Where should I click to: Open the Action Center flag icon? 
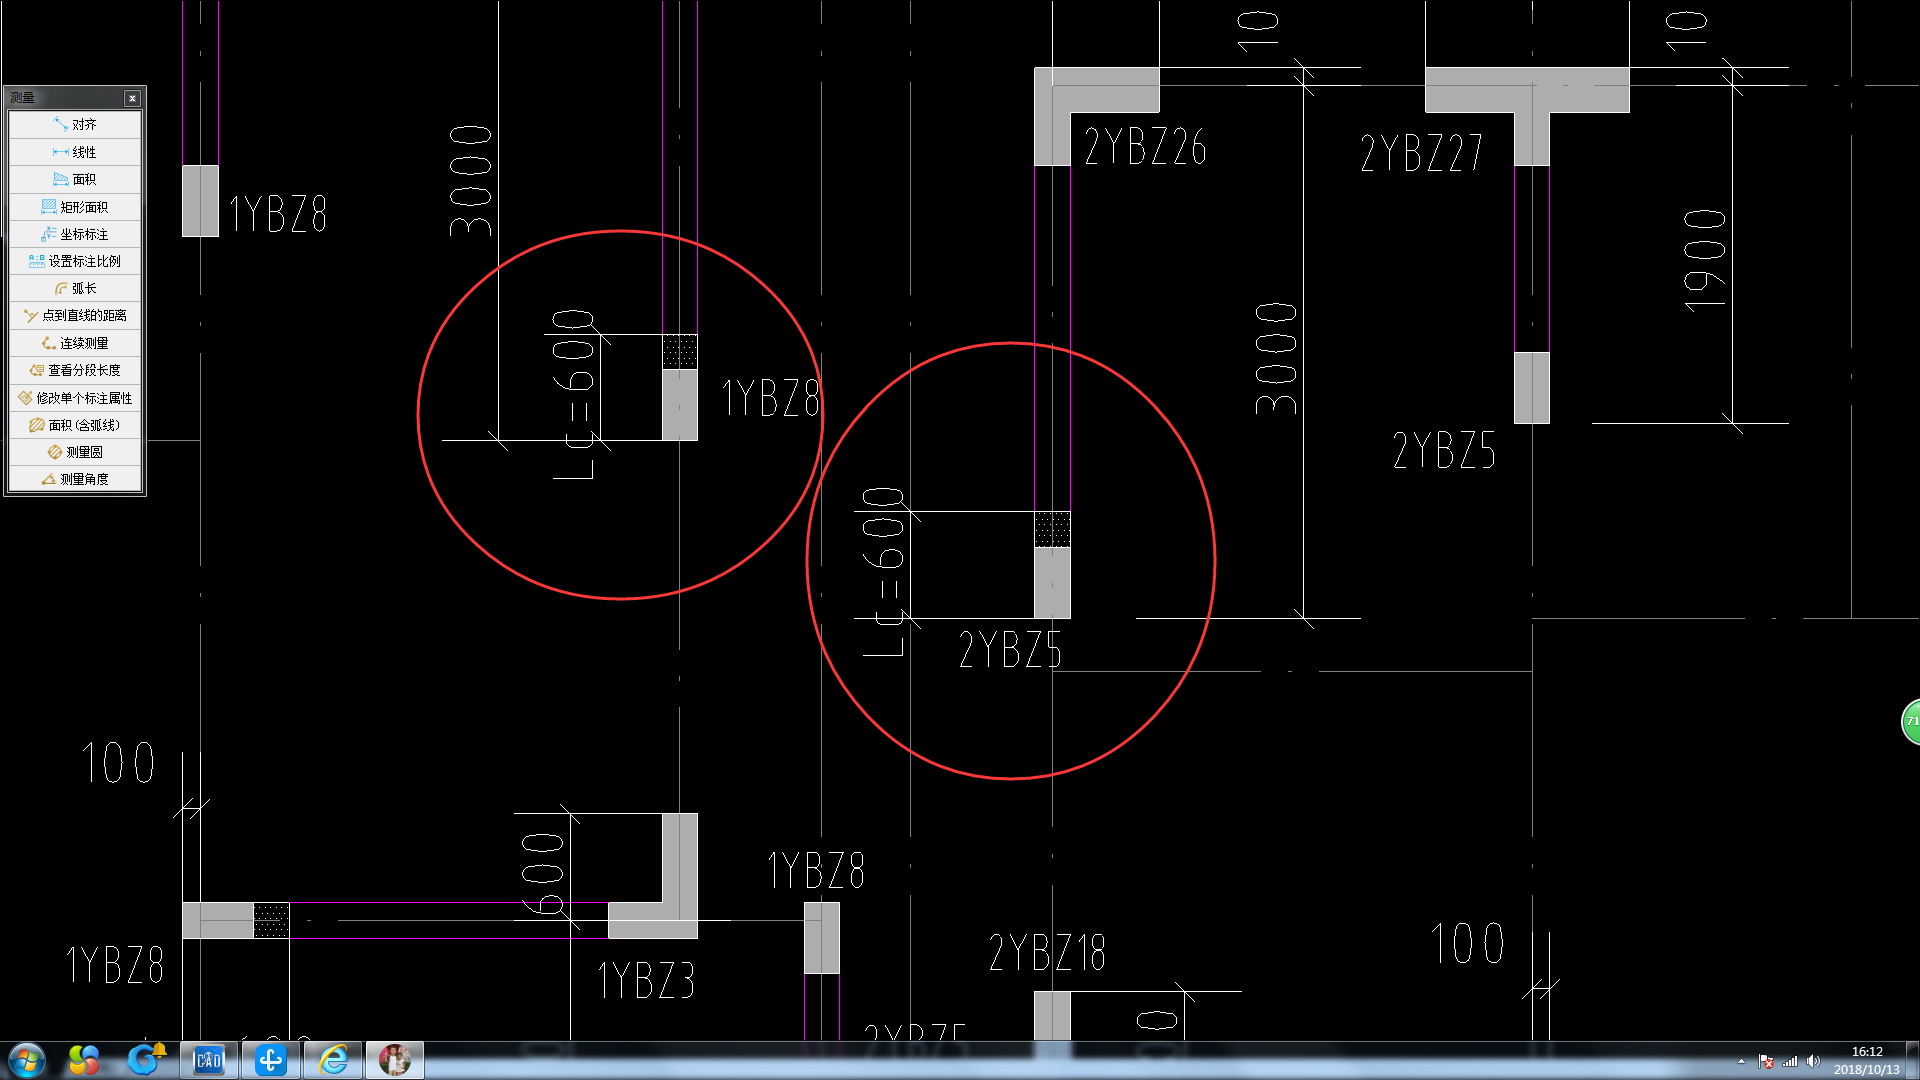tap(1766, 1061)
